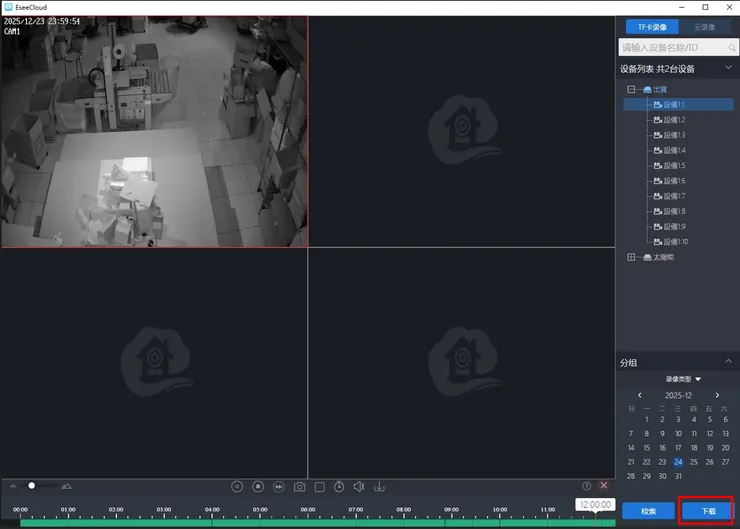Select camera 設備1:4 in device tree
This screenshot has height=529, width=740.
(x=669, y=150)
